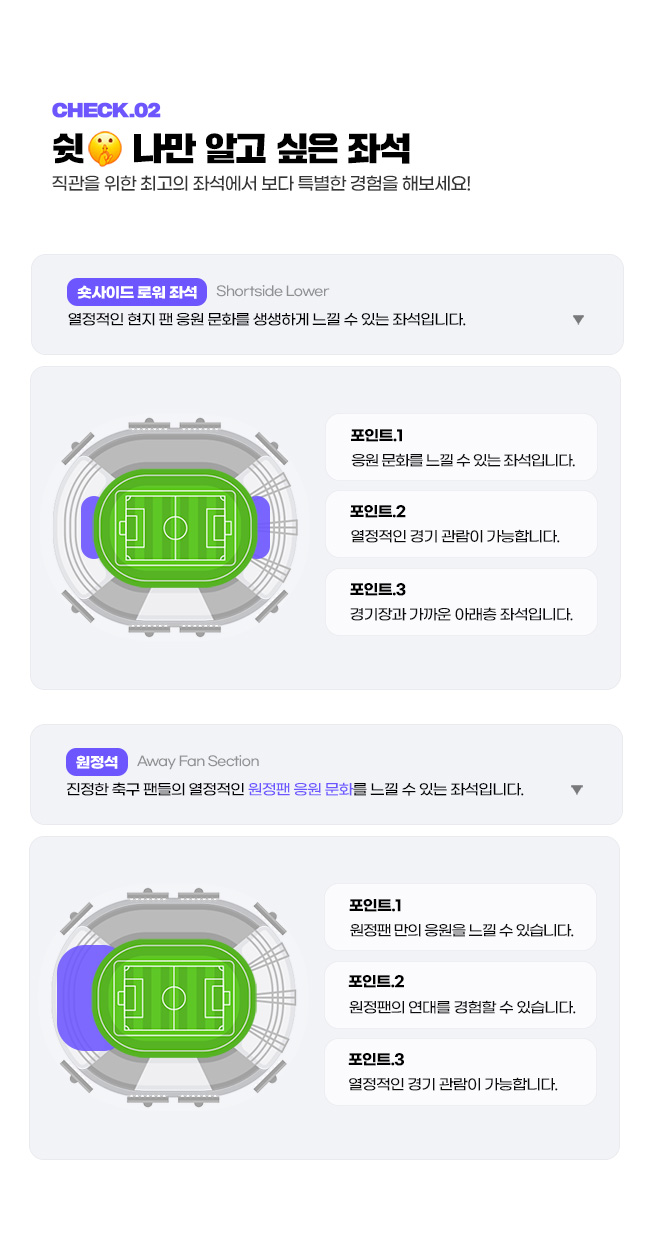Expand the Shortside Lower header bar
The image size is (652, 1244).
point(327,305)
